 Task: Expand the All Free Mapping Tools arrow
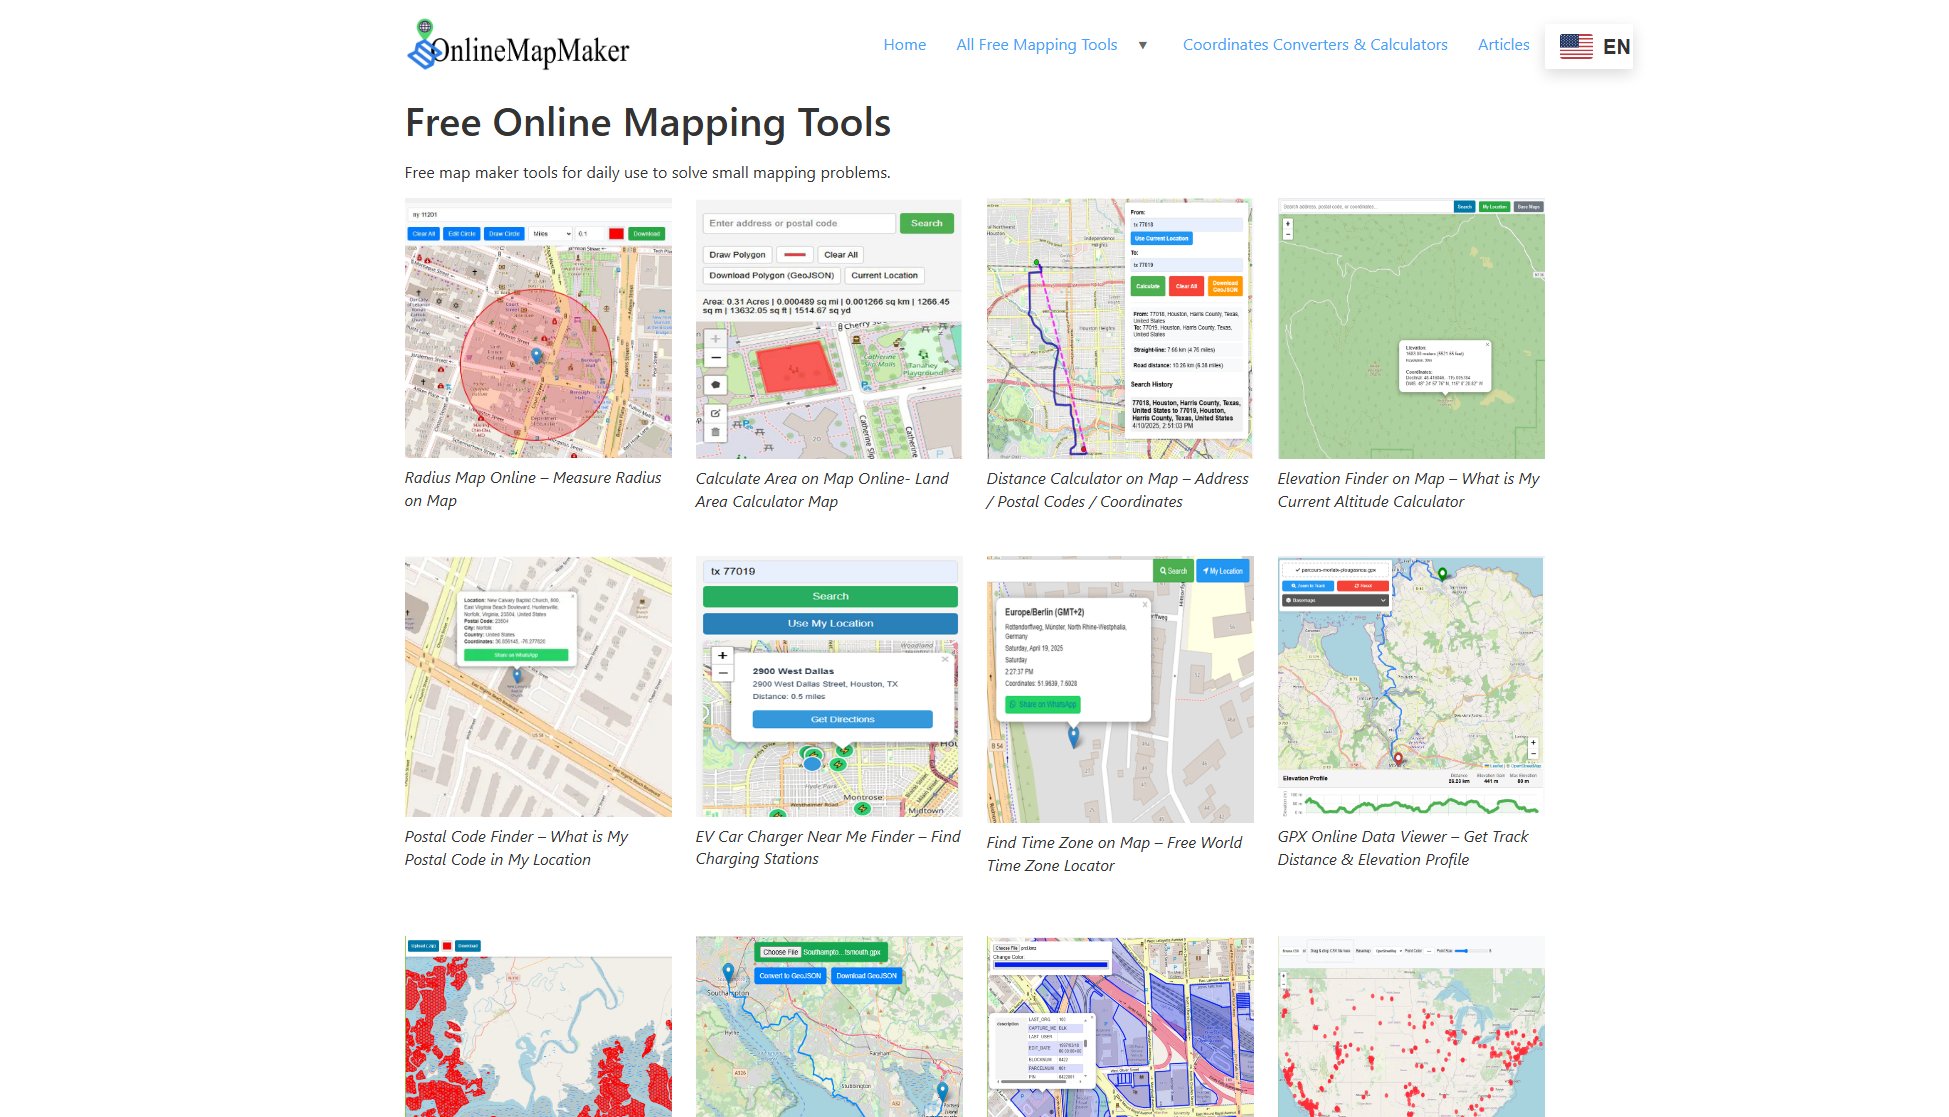point(1142,45)
